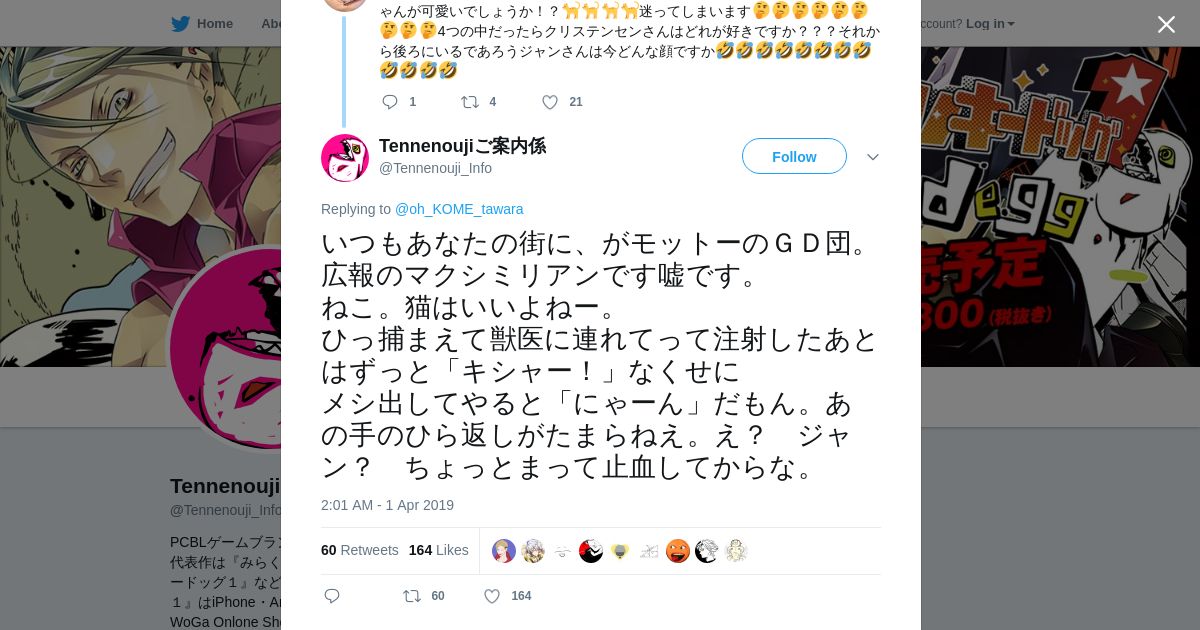Follow Tennenouji_Info account
Image resolution: width=1200 pixels, height=630 pixels.
[x=794, y=156]
